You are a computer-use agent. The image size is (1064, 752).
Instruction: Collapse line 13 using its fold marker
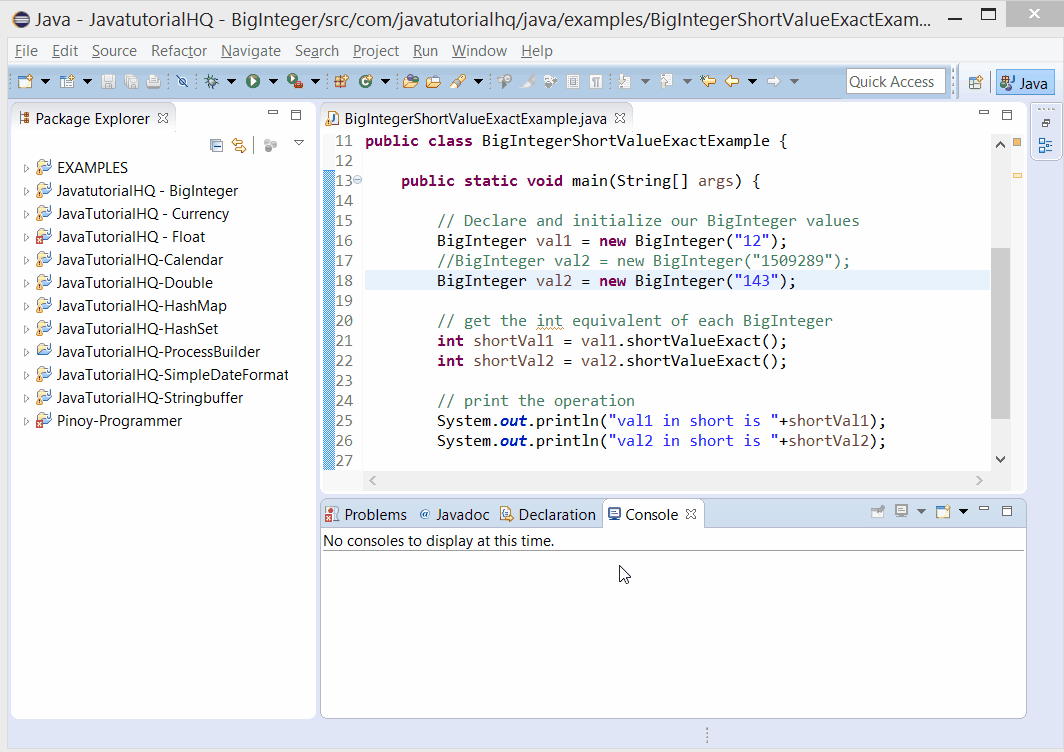pyautogui.click(x=358, y=181)
